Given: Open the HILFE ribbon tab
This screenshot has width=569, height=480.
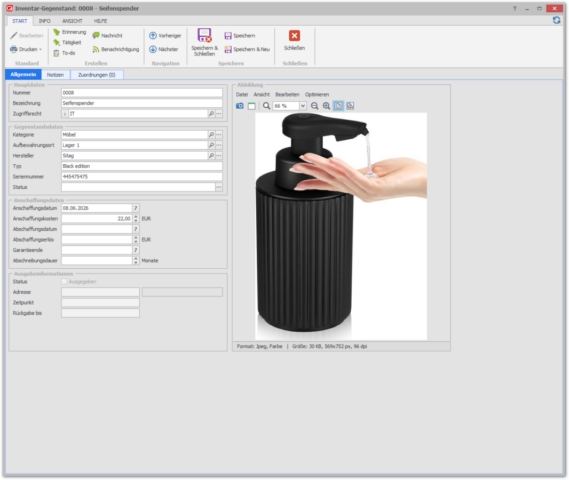Looking at the screenshot, I should pos(101,21).
